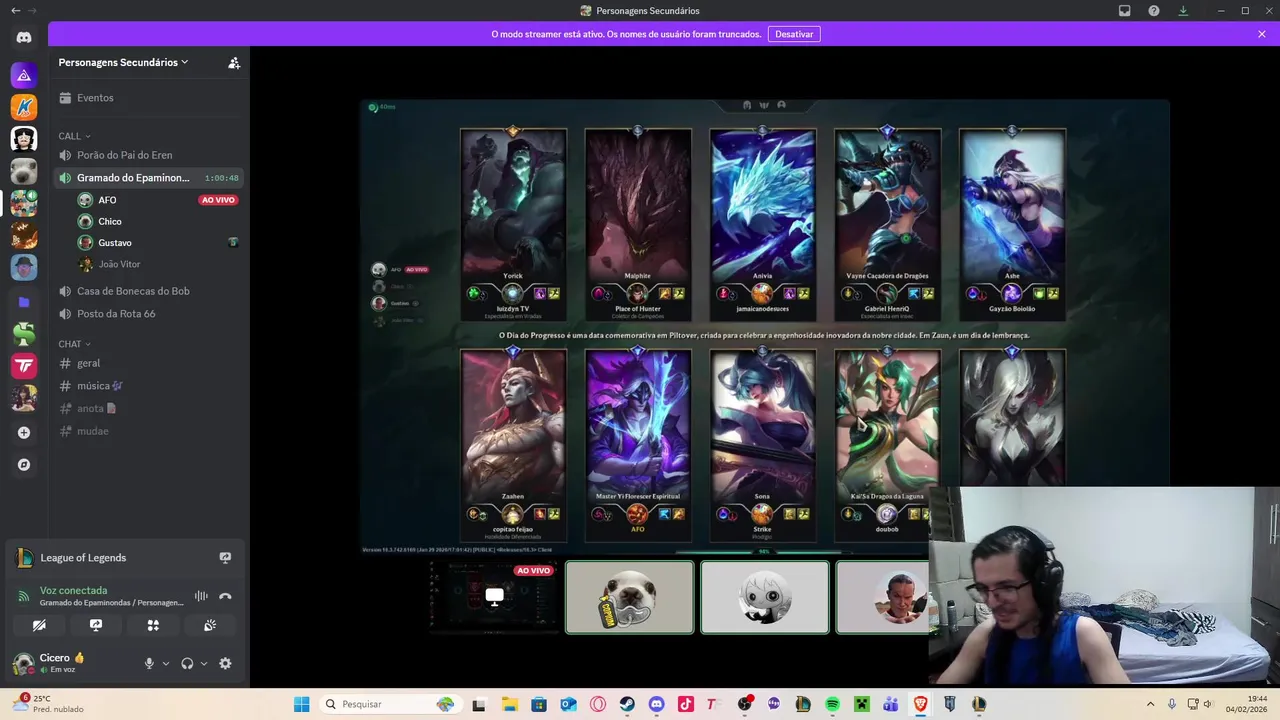The height and width of the screenshot is (720, 1280).
Task: Open Discord direct messages home icon
Action: coord(24,37)
